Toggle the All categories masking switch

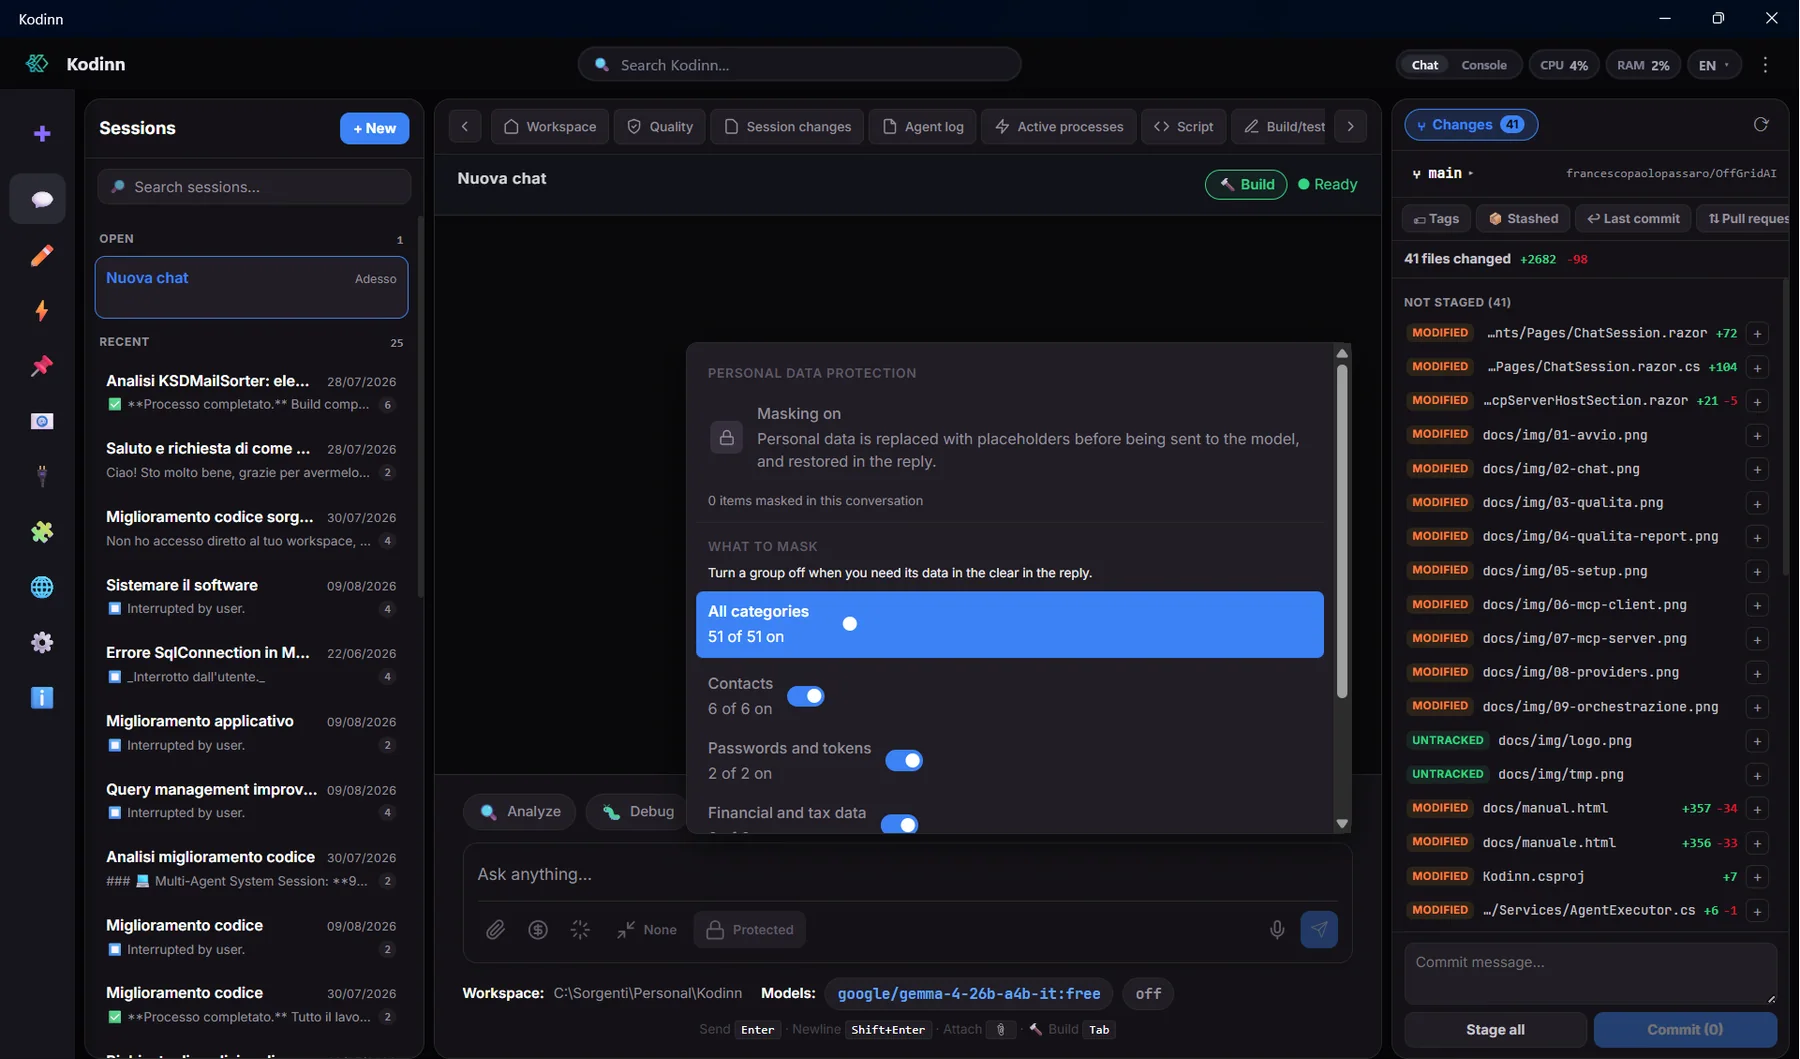click(x=842, y=624)
